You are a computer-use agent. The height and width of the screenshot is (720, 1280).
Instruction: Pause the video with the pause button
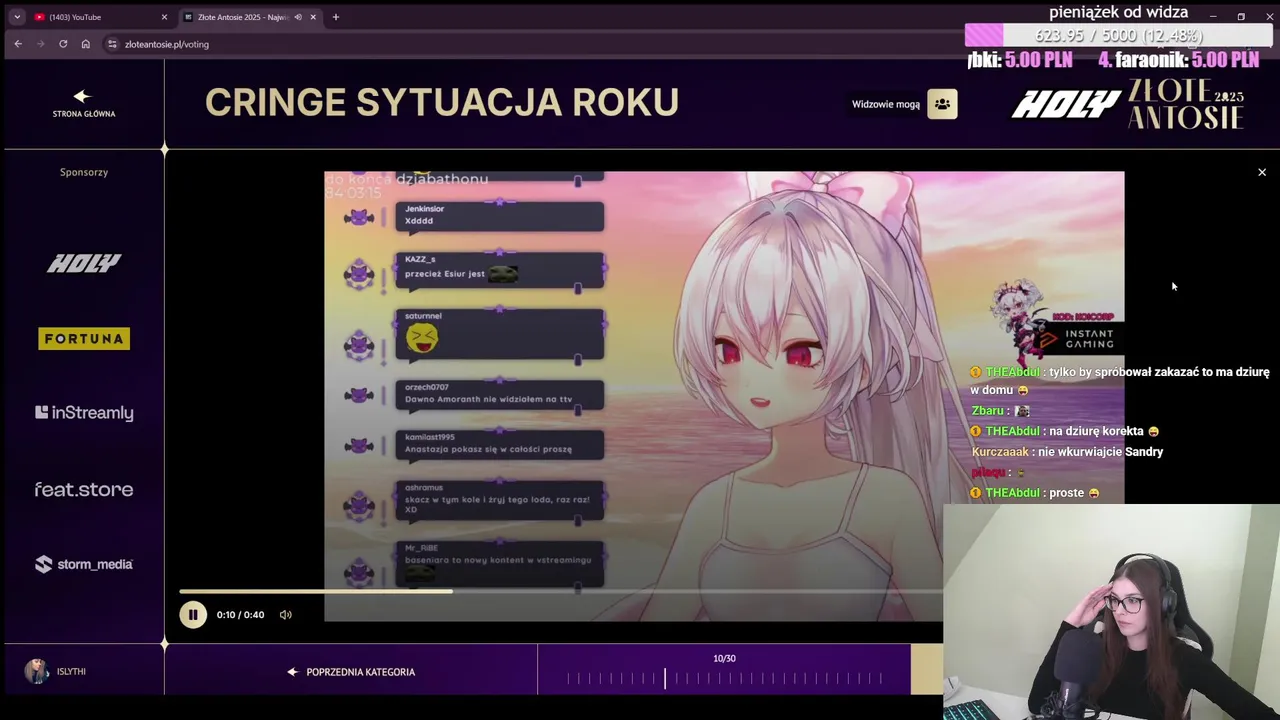coord(193,615)
